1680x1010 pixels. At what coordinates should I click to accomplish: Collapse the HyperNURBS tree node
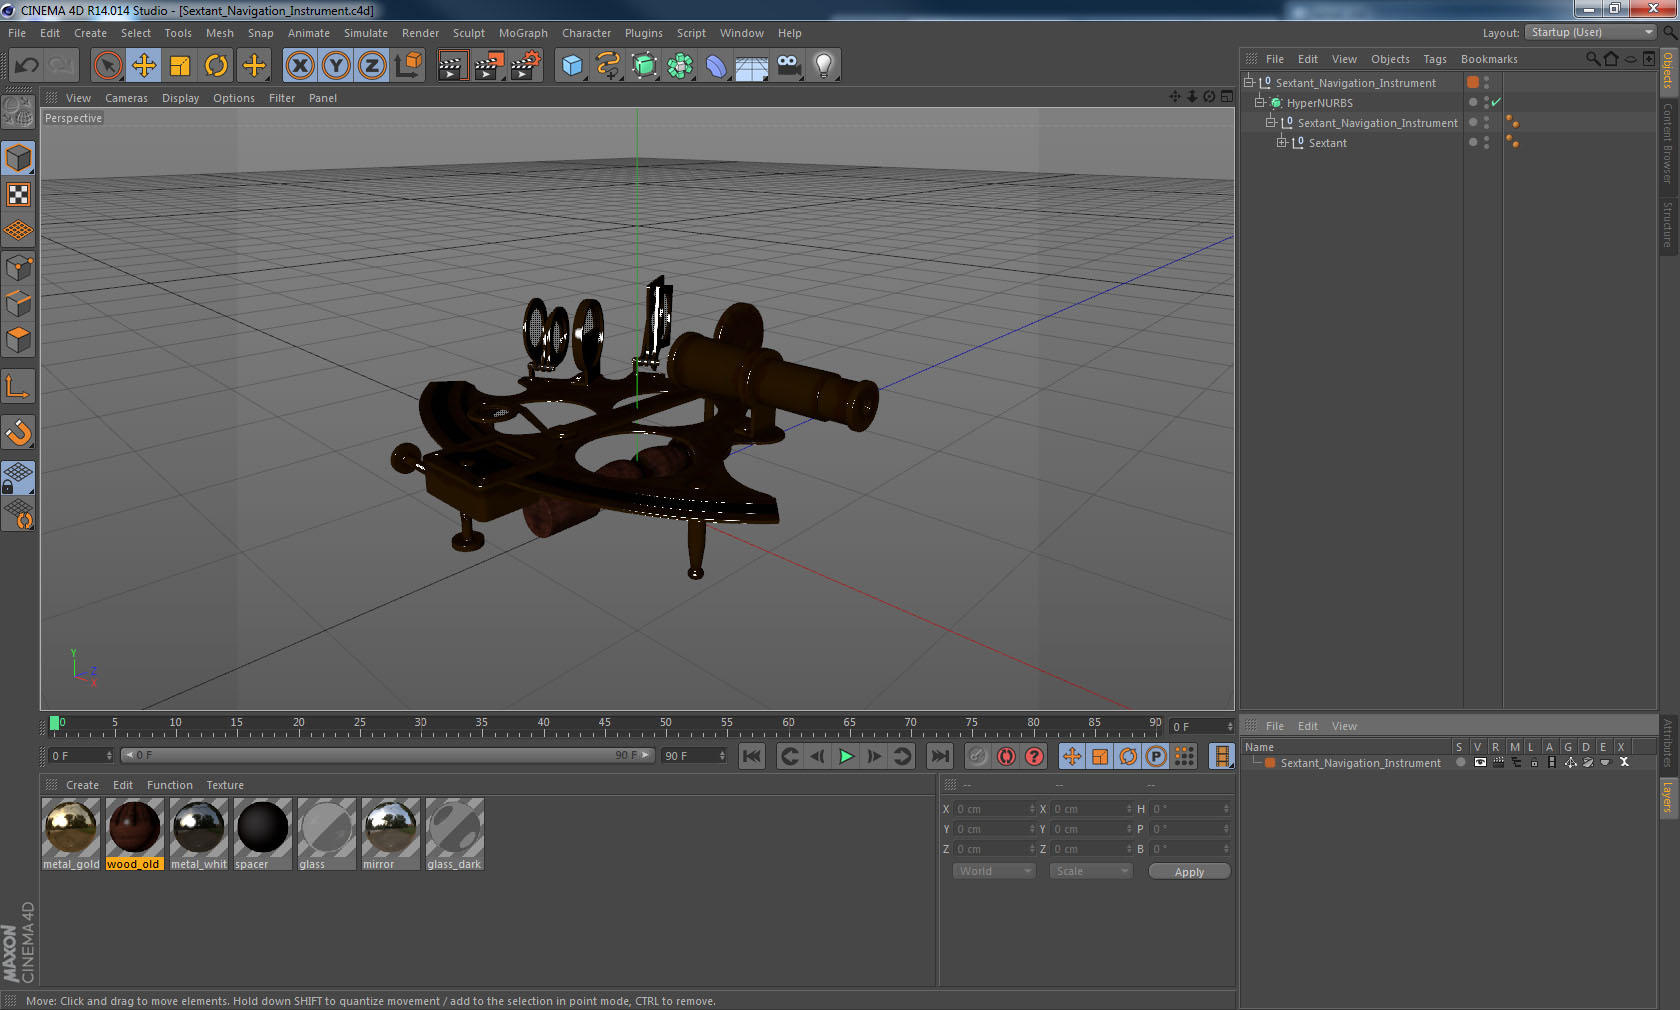click(1260, 102)
